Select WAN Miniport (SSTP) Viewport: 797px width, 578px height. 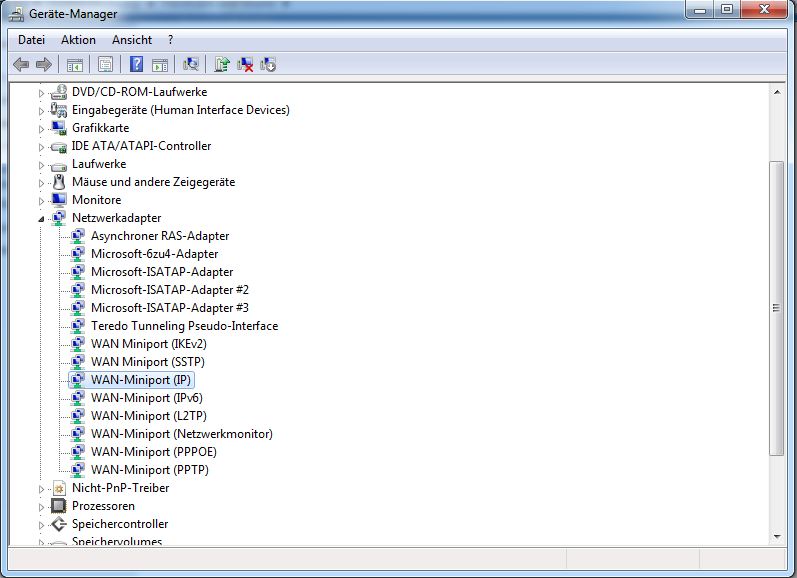click(148, 362)
